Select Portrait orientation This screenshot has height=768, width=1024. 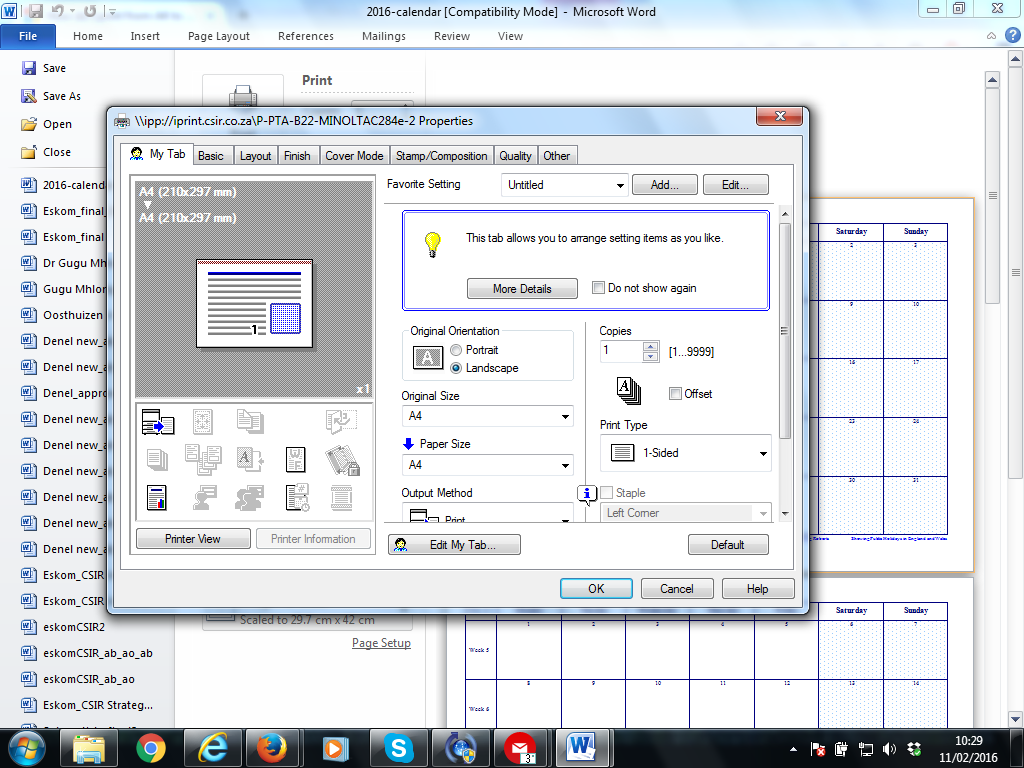coord(475,350)
